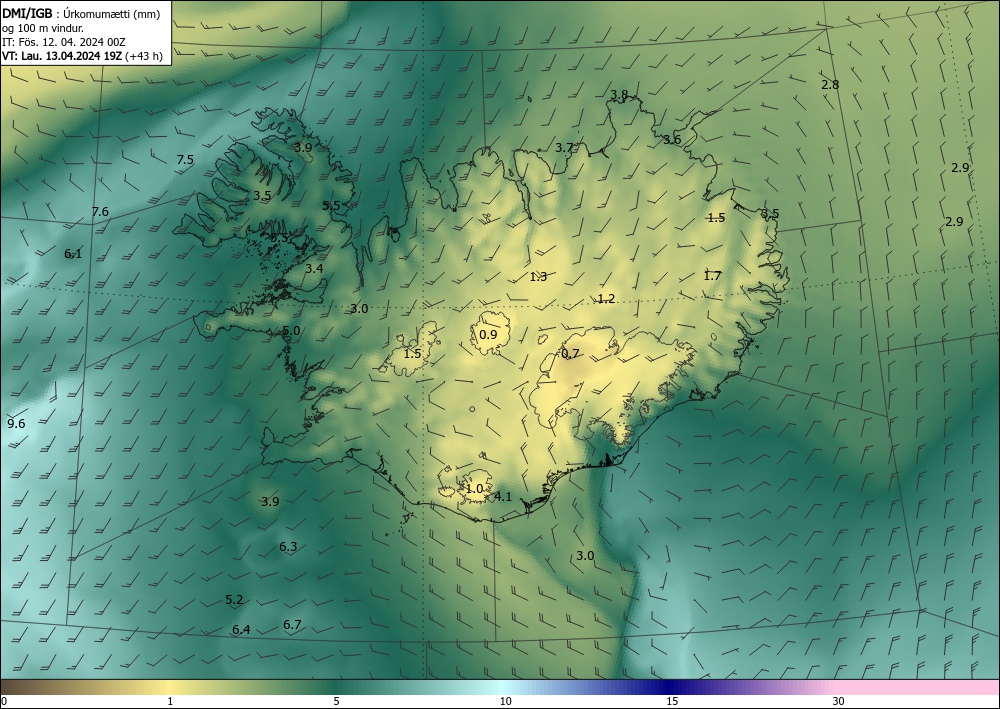1000x709 pixels.
Task: Click the 0.9 value inside the glacier outline
Action: point(488,334)
